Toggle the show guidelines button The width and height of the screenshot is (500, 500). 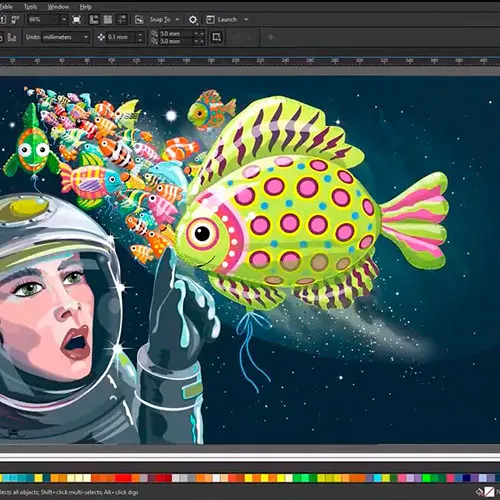click(x=122, y=20)
